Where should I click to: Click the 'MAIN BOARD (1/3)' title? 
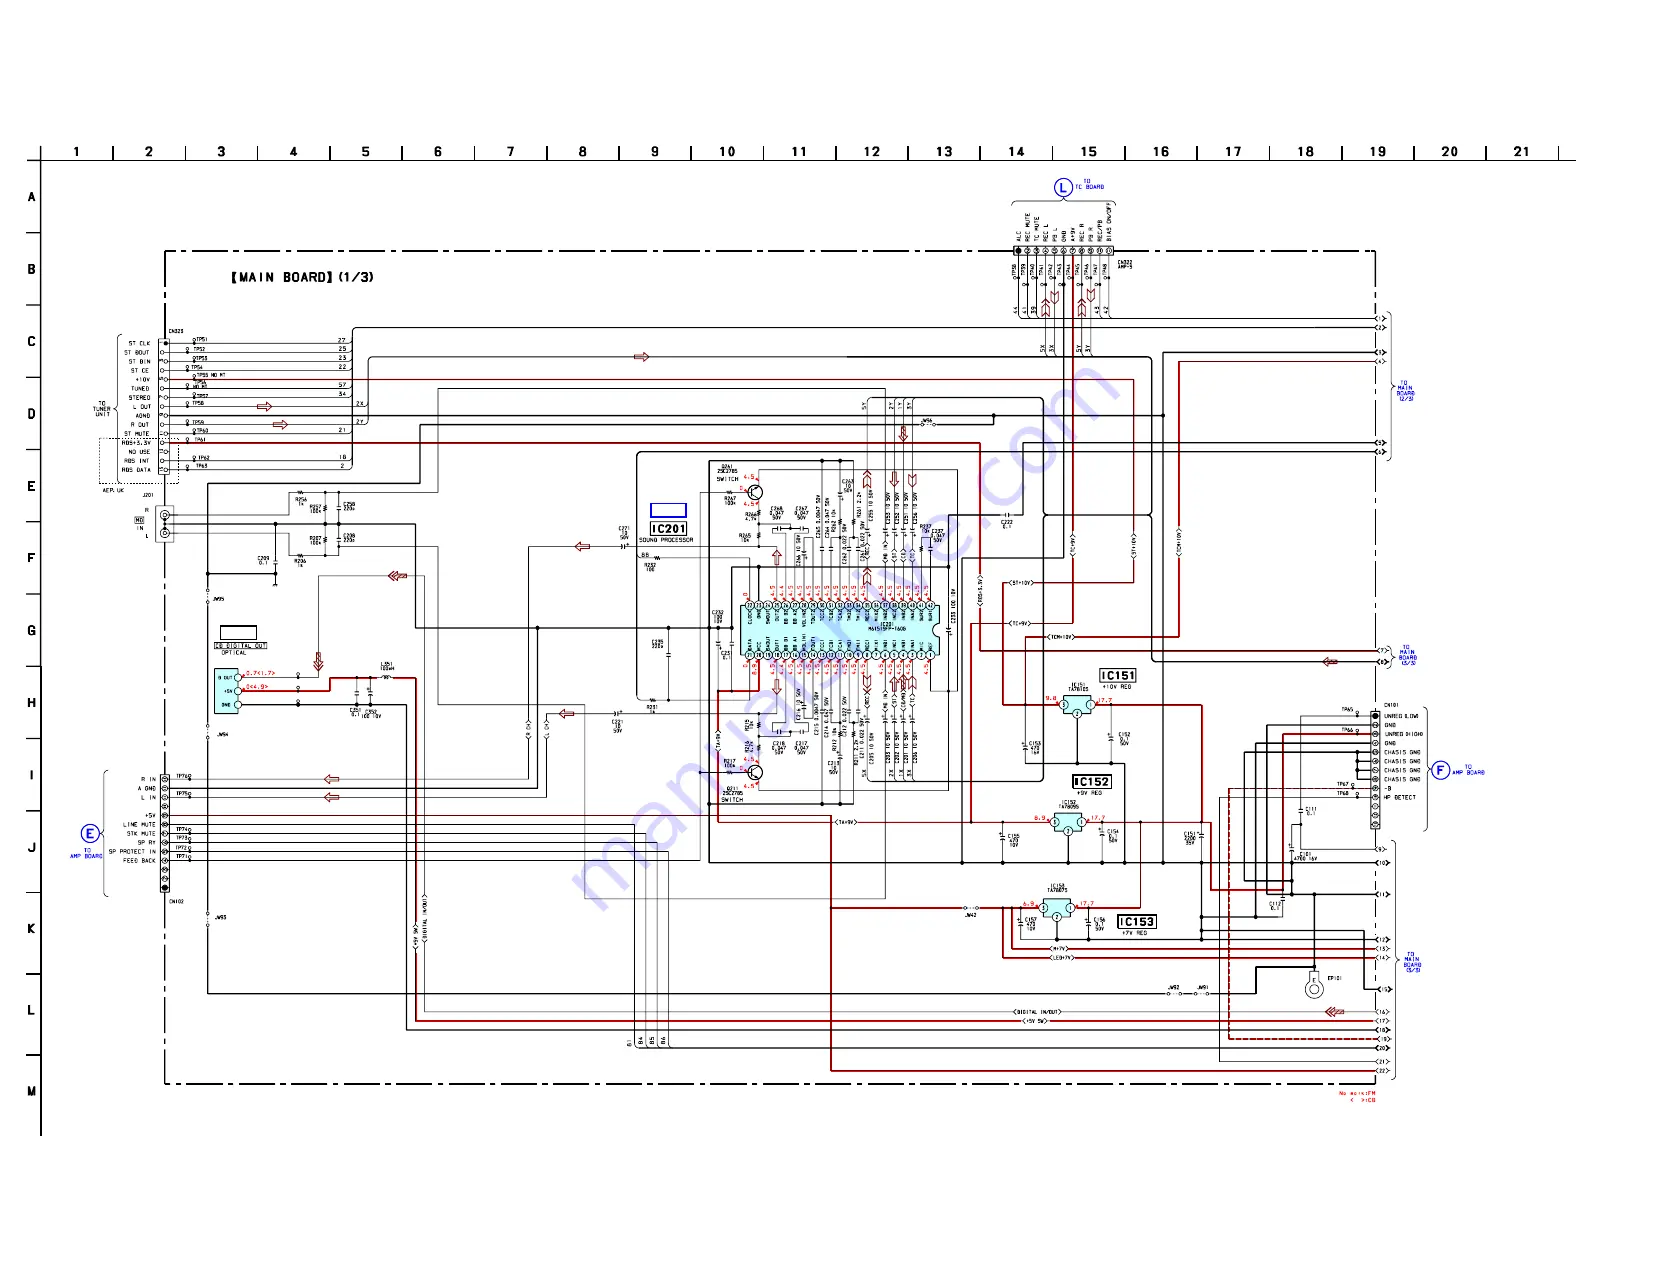click(x=302, y=277)
